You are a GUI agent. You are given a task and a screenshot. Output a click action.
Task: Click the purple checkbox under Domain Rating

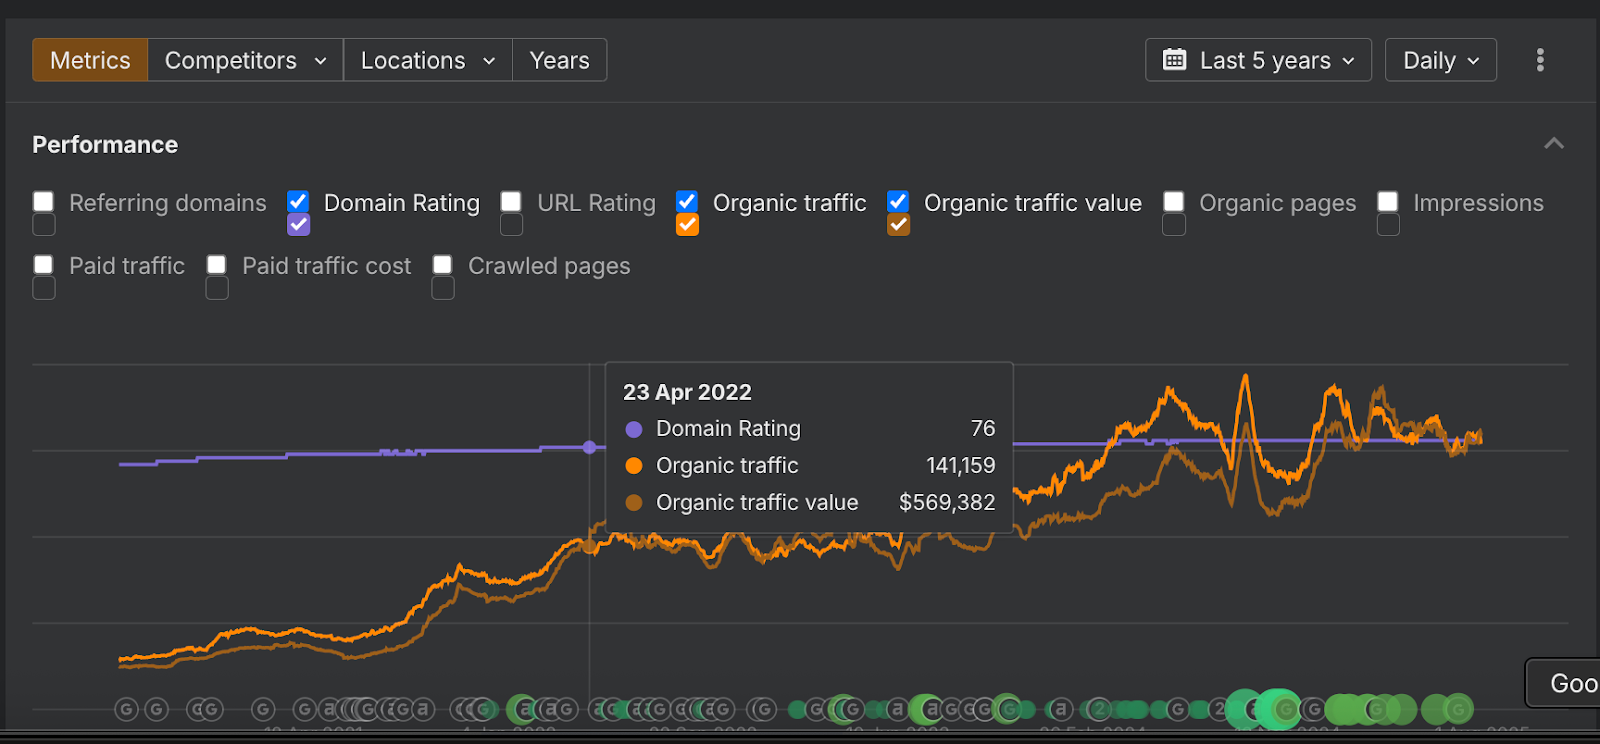[298, 225]
